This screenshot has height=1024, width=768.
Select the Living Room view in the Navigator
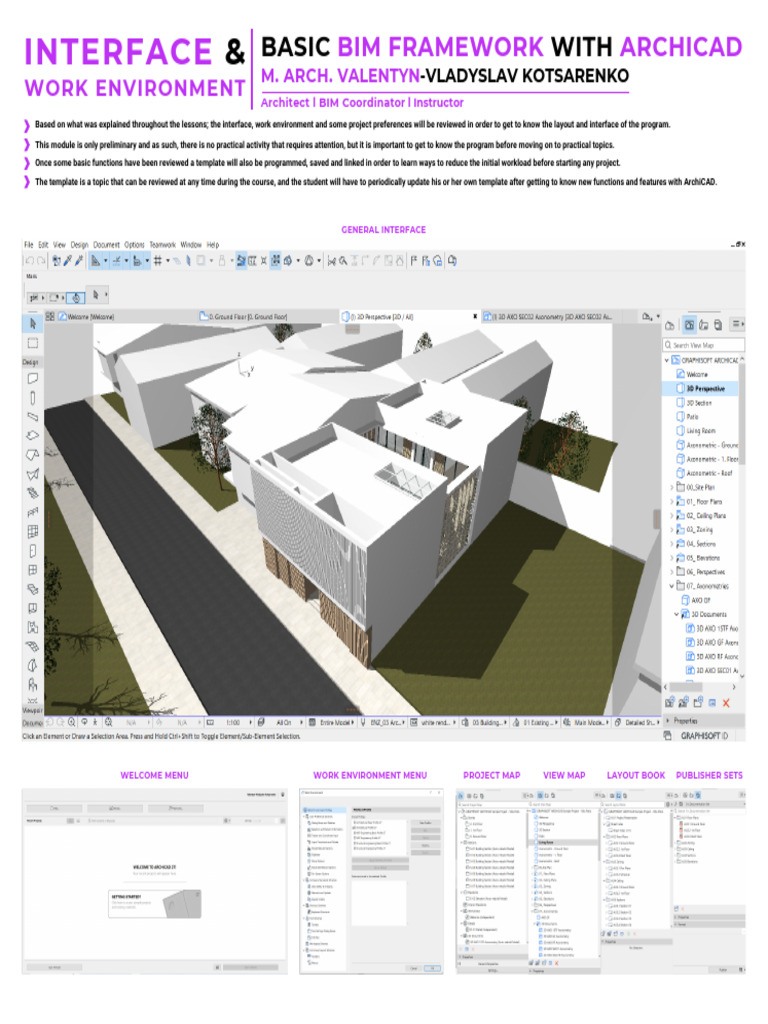700,431
